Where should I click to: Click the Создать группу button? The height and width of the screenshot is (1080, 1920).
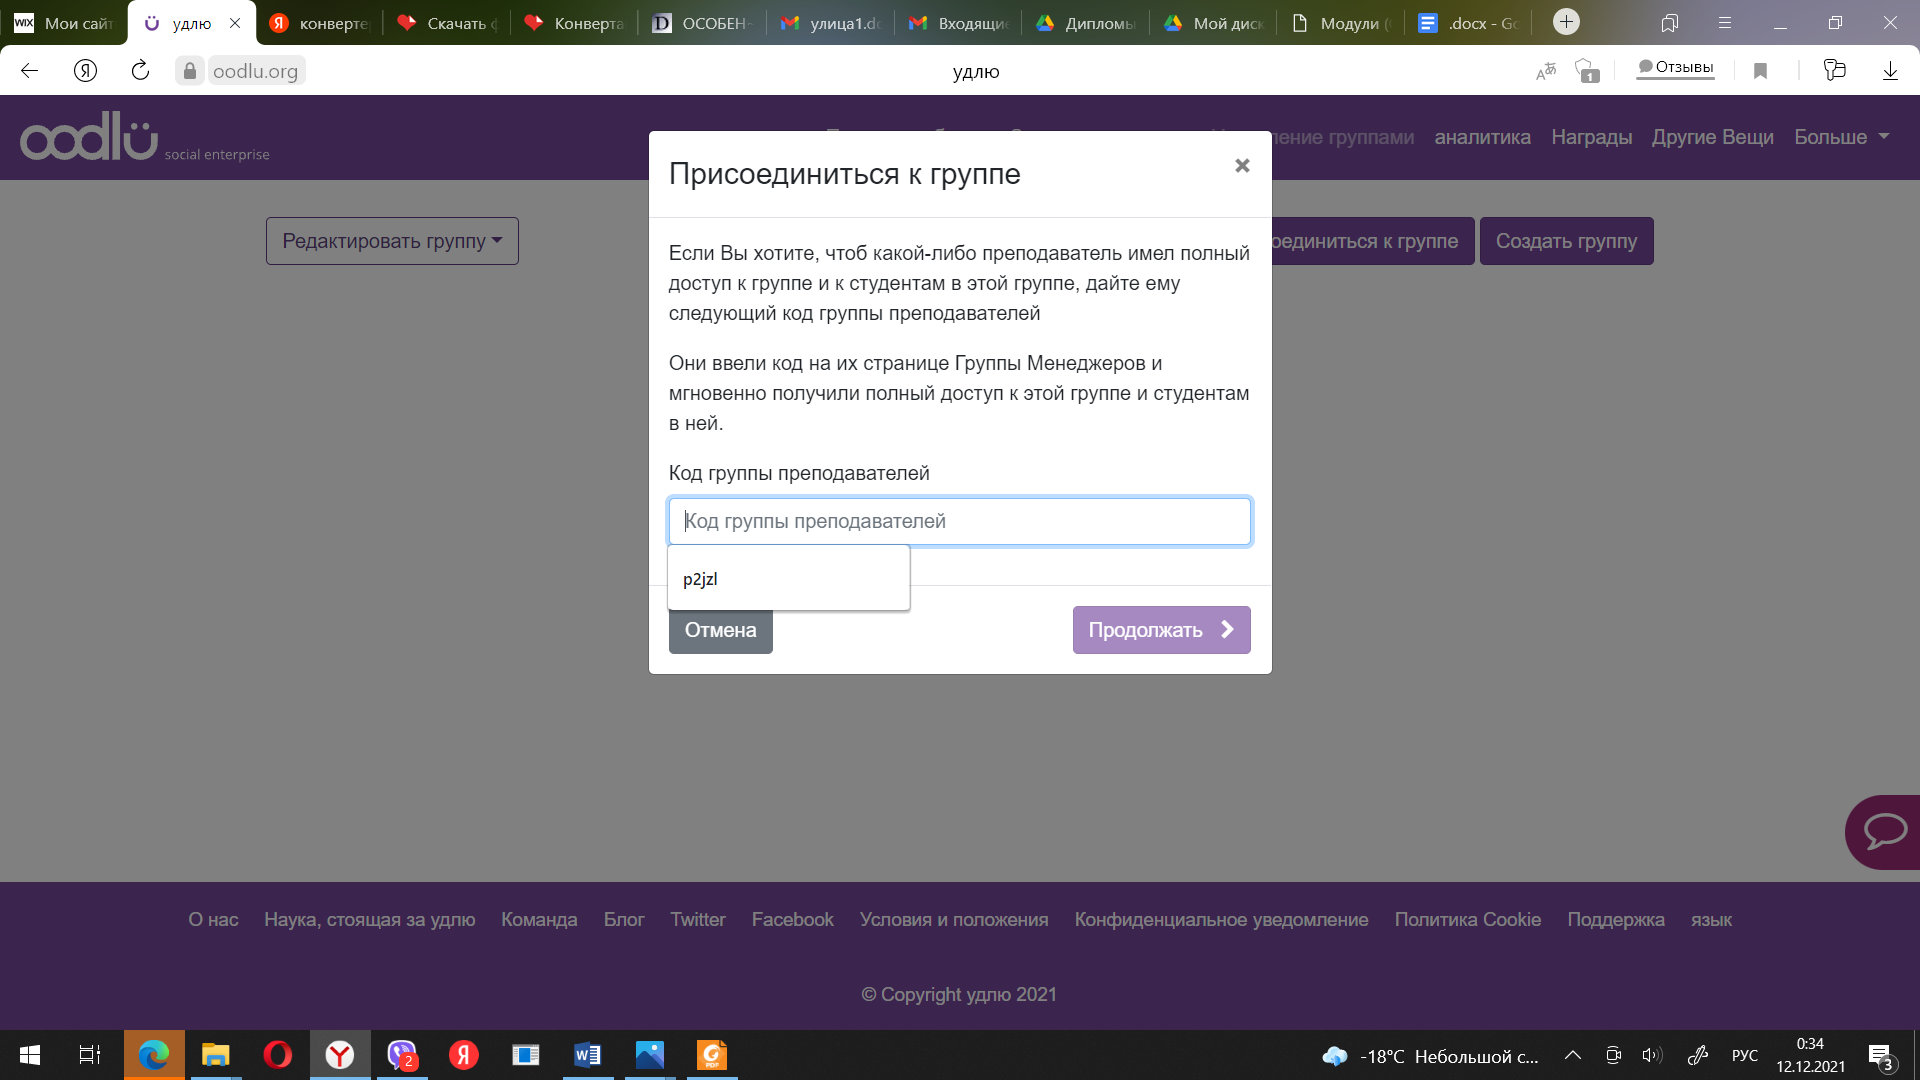pyautogui.click(x=1566, y=241)
